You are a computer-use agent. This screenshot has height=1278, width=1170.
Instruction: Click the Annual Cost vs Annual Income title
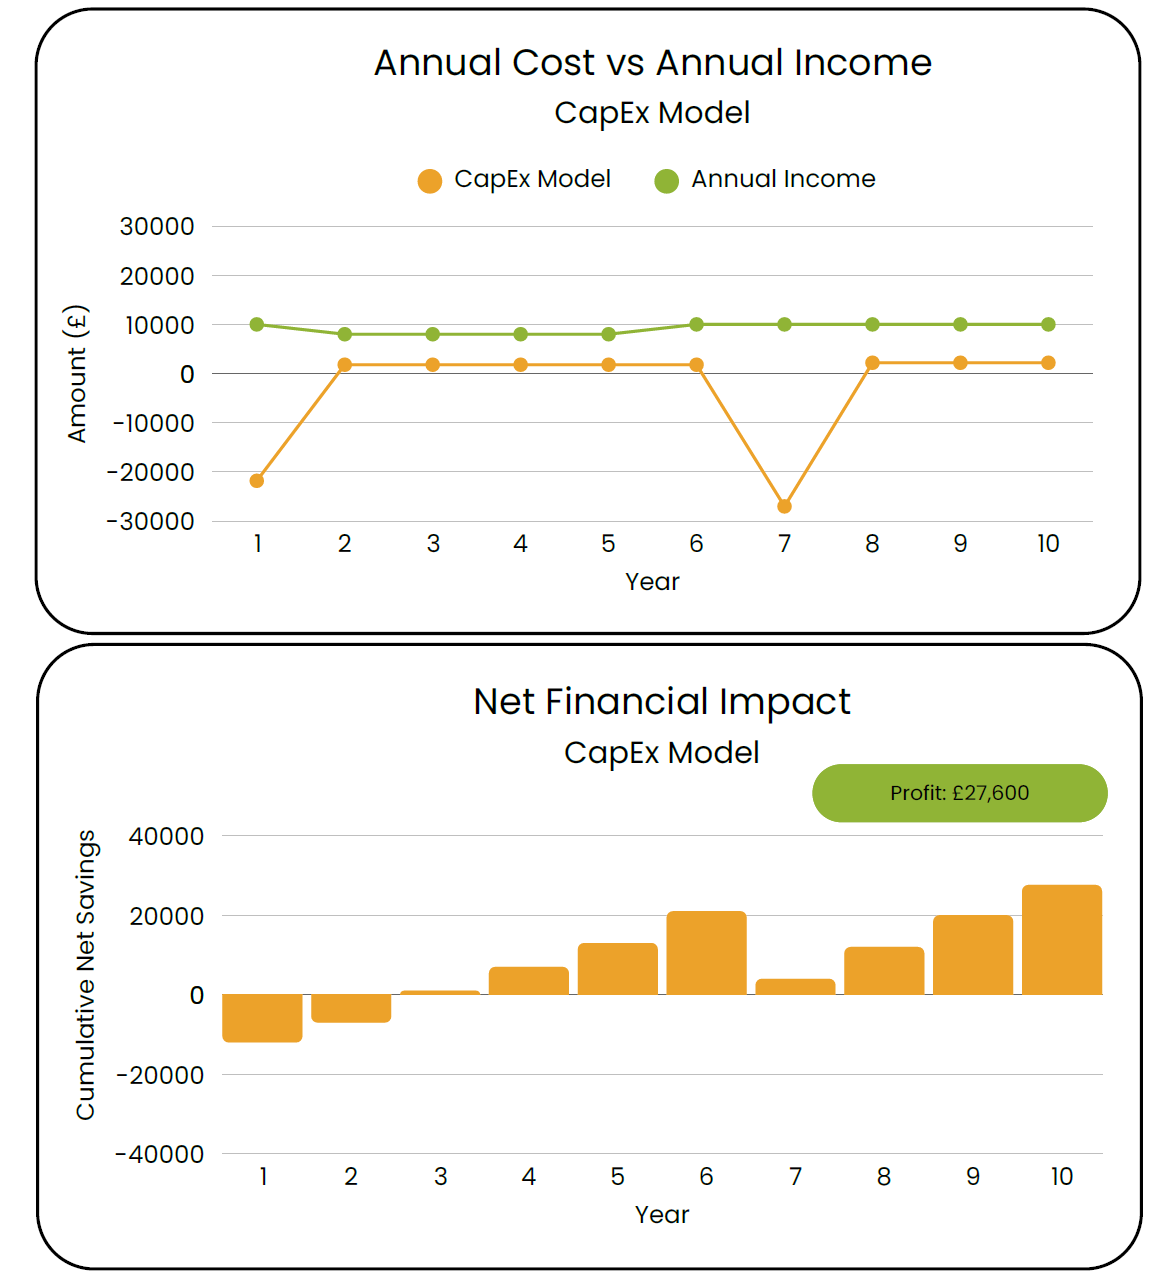(x=652, y=63)
